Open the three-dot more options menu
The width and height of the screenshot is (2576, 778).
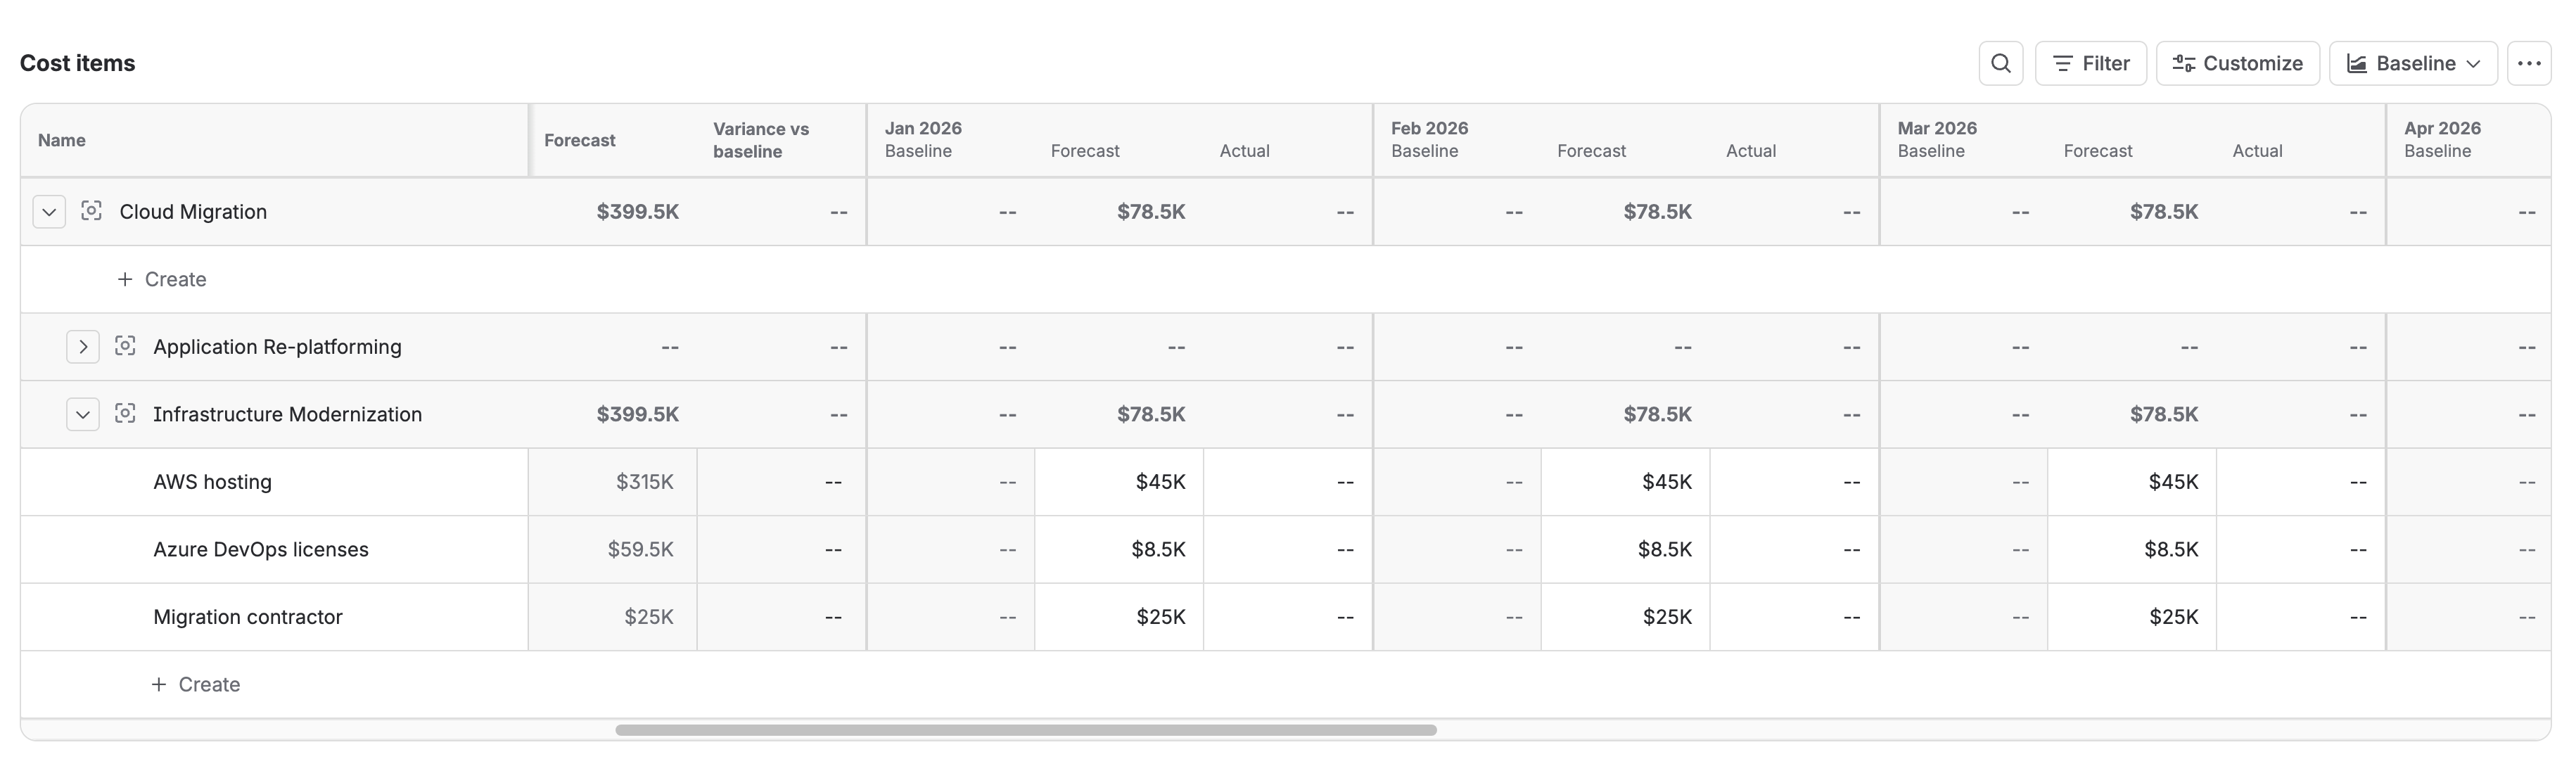pos(2529,63)
